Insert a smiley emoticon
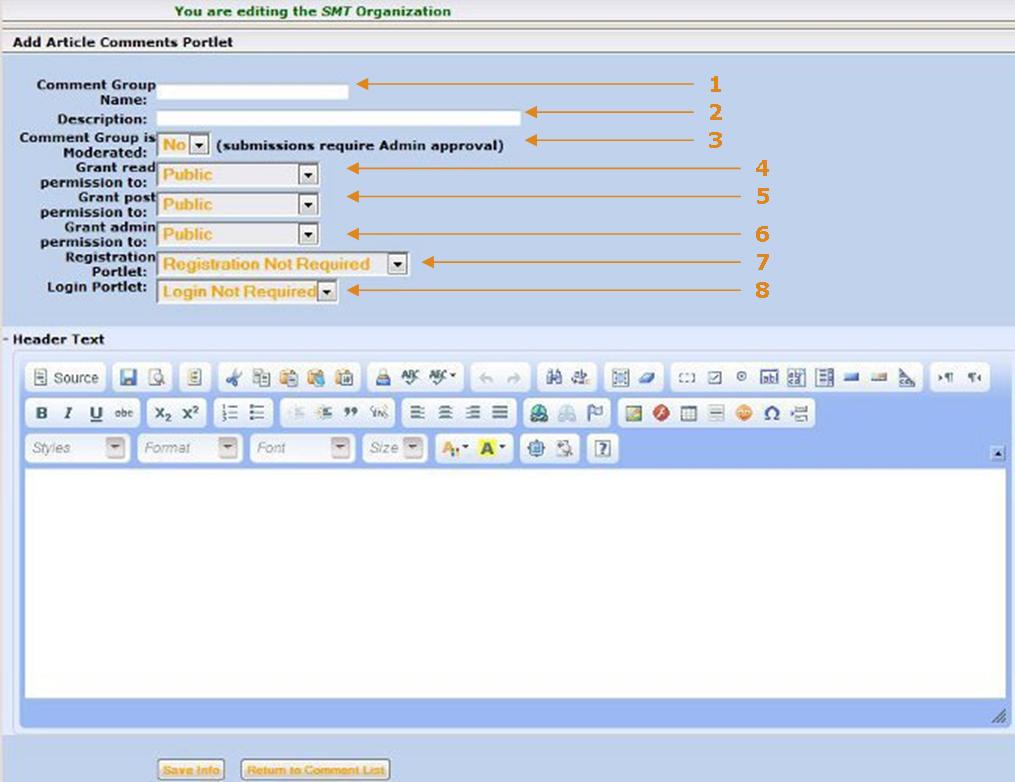This screenshot has width=1015, height=782. (744, 413)
